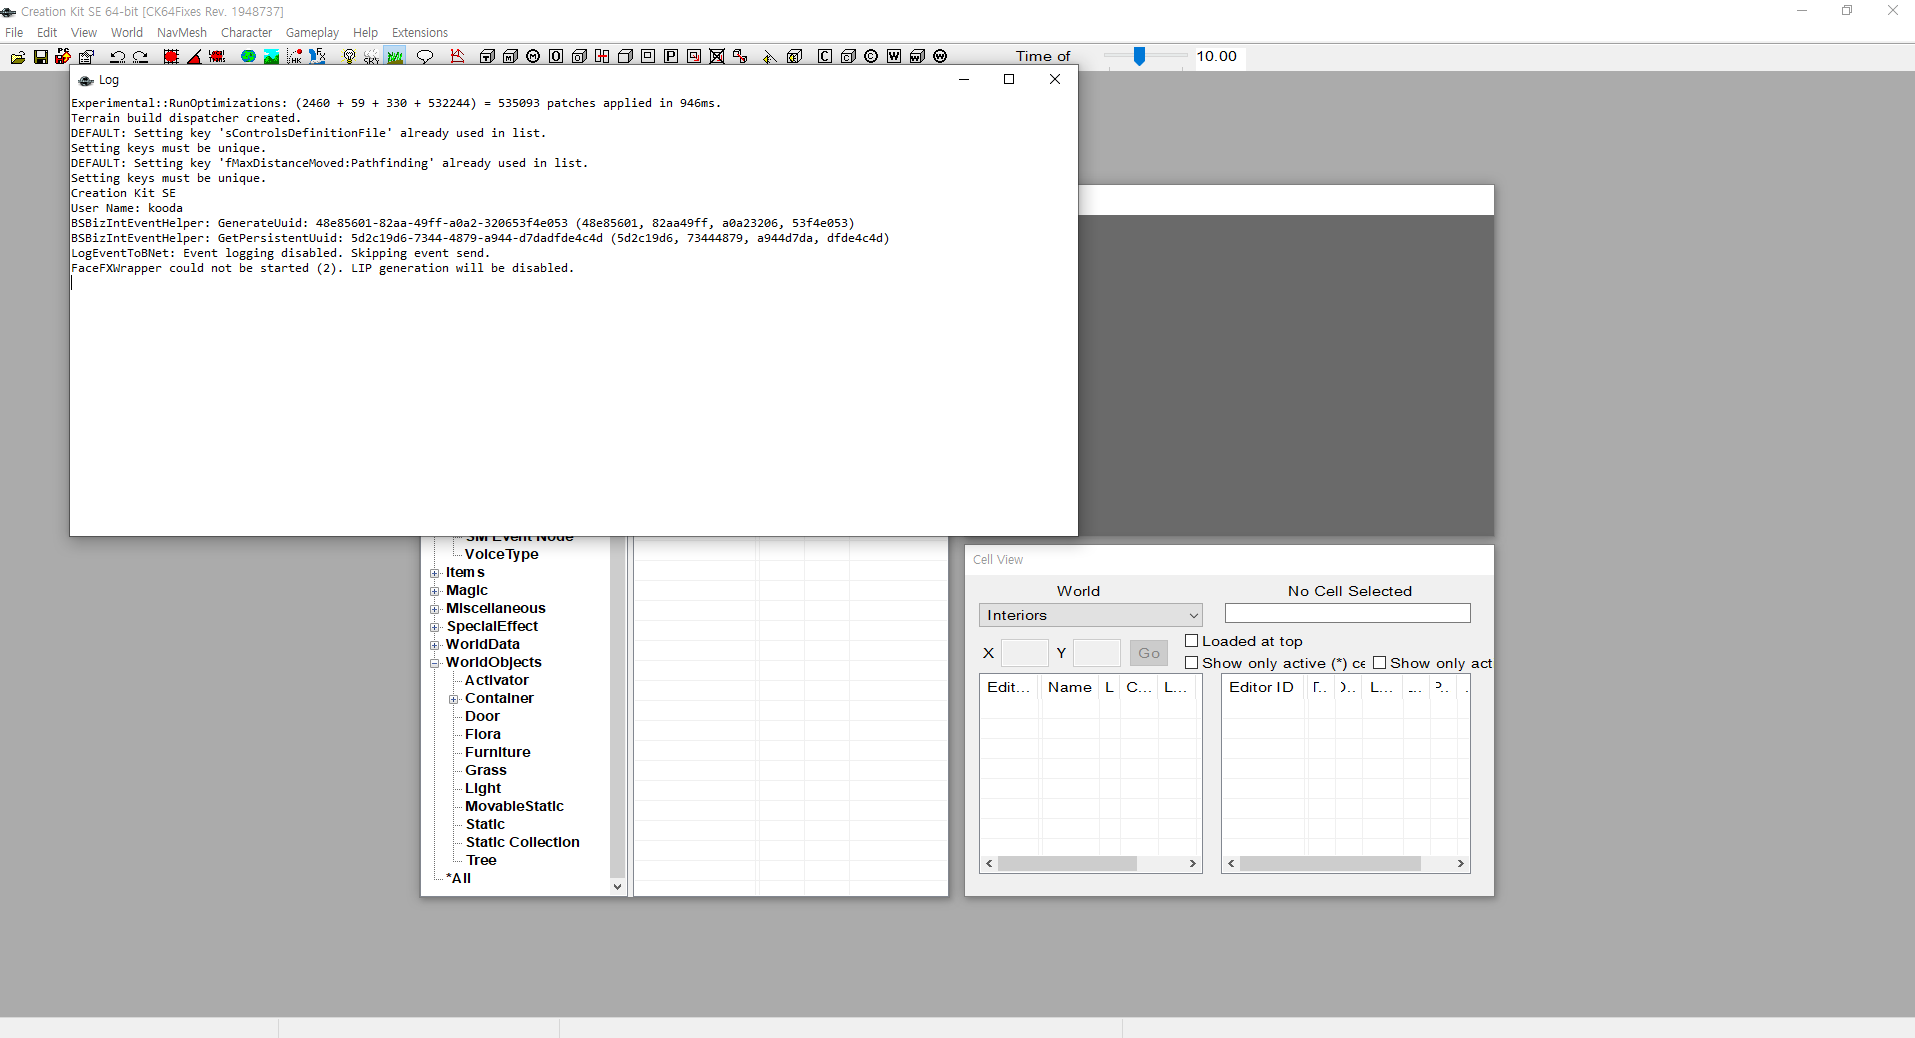Open the Preferences toolbar icon

click(87, 57)
